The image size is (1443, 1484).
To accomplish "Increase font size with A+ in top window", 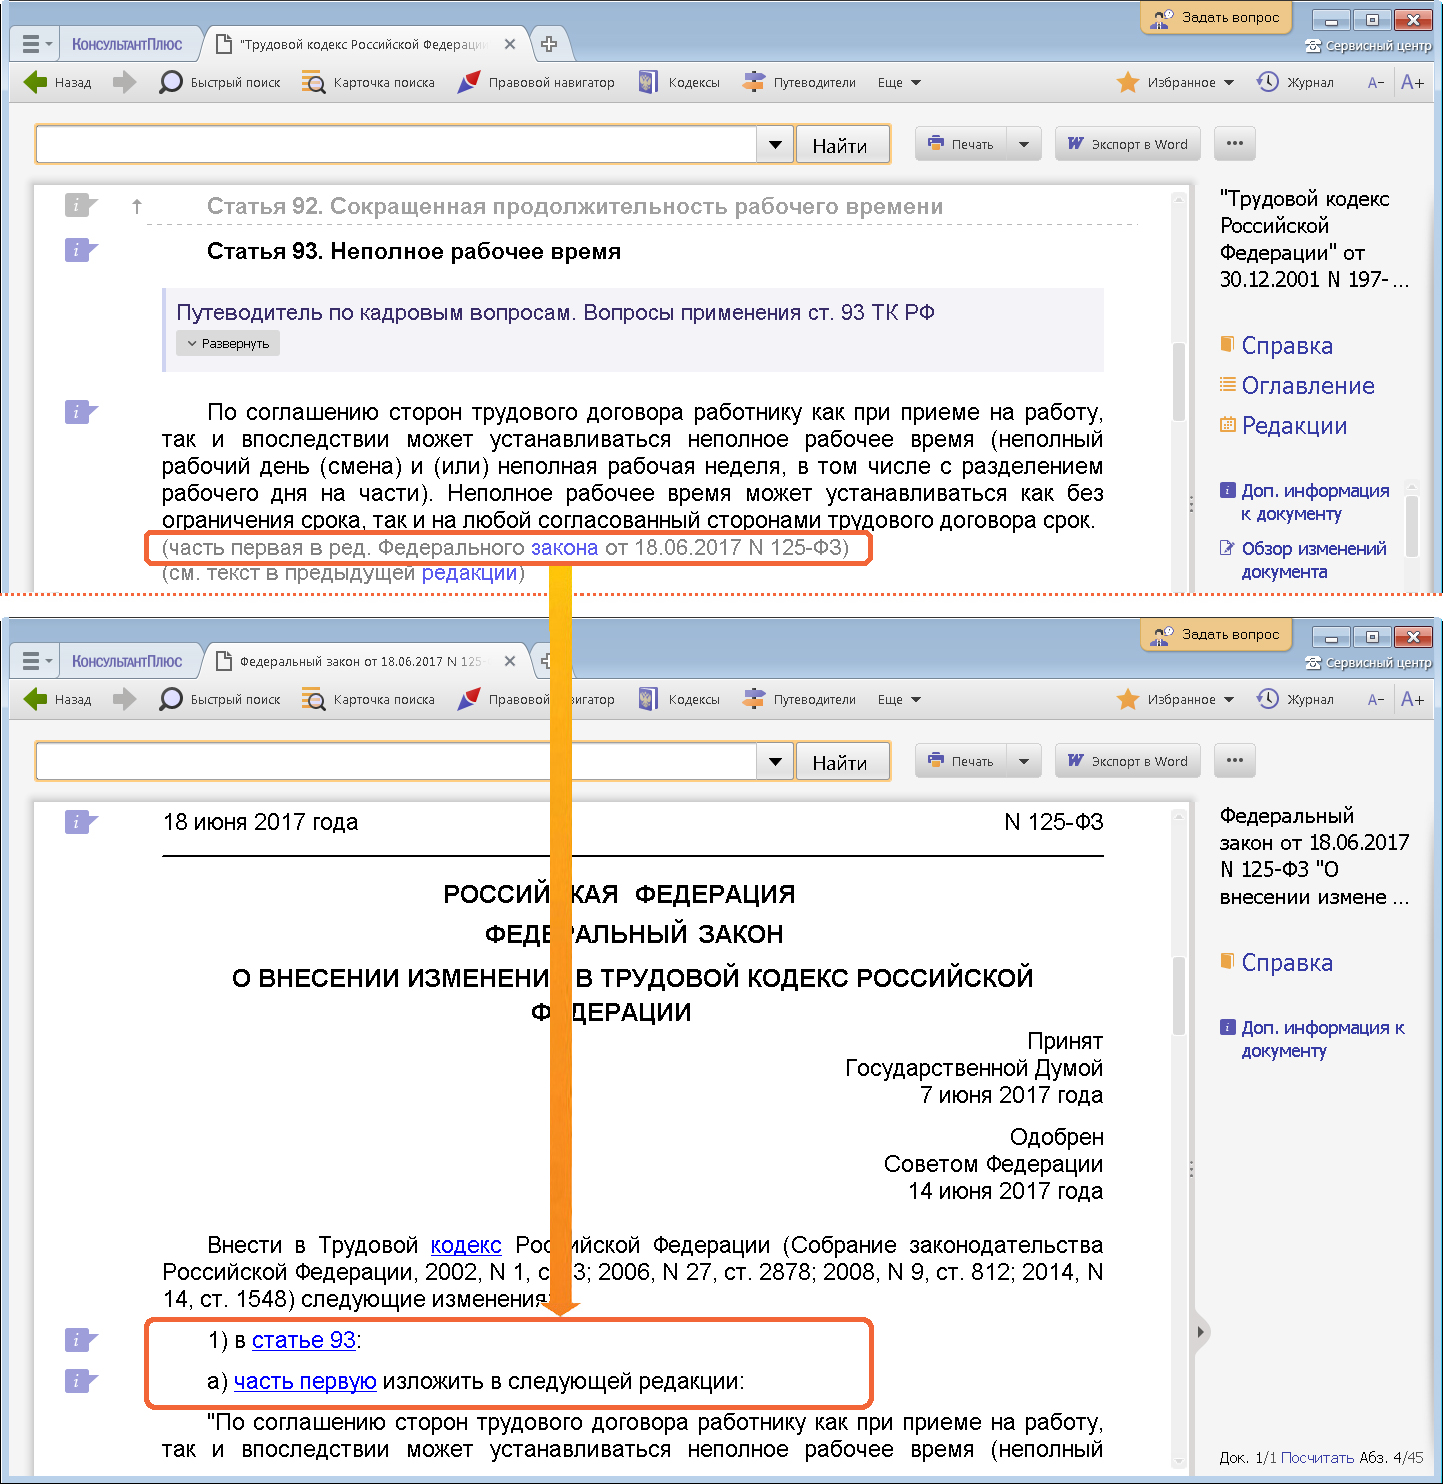I will pyautogui.click(x=1412, y=83).
